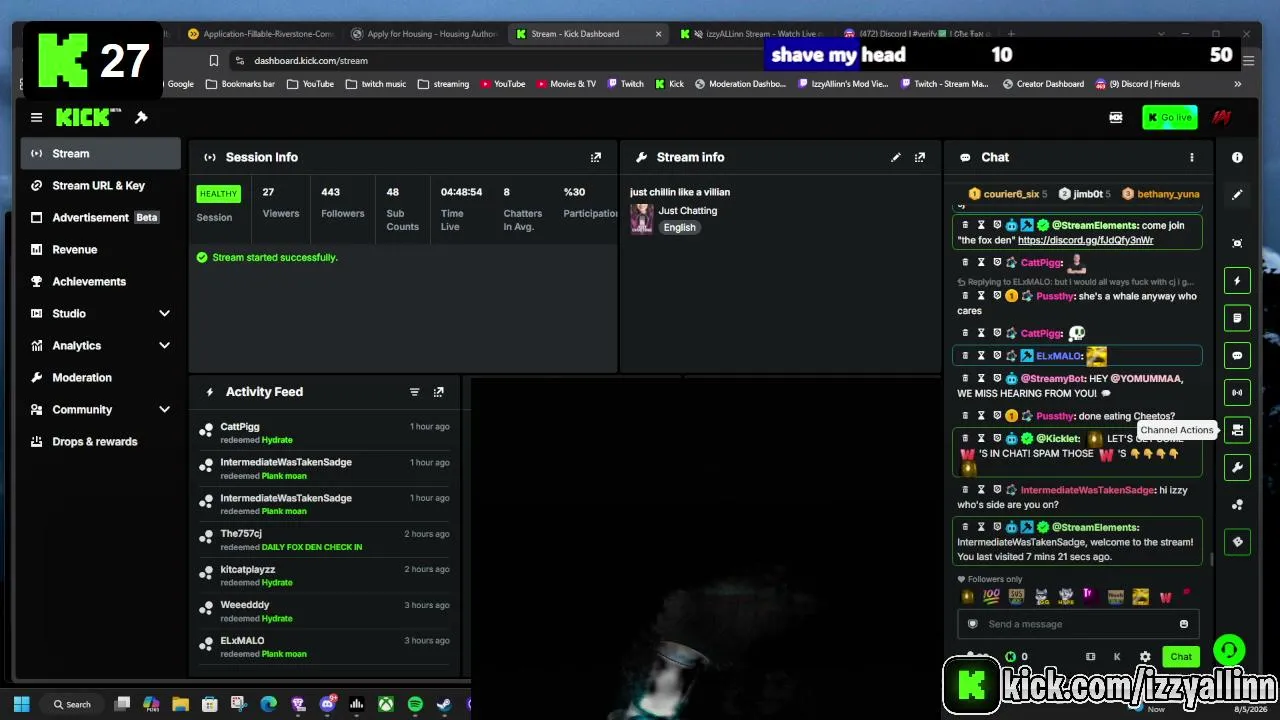Image resolution: width=1280 pixels, height=720 pixels.
Task: Click the info icon in the right sidebar
Action: click(x=1237, y=157)
